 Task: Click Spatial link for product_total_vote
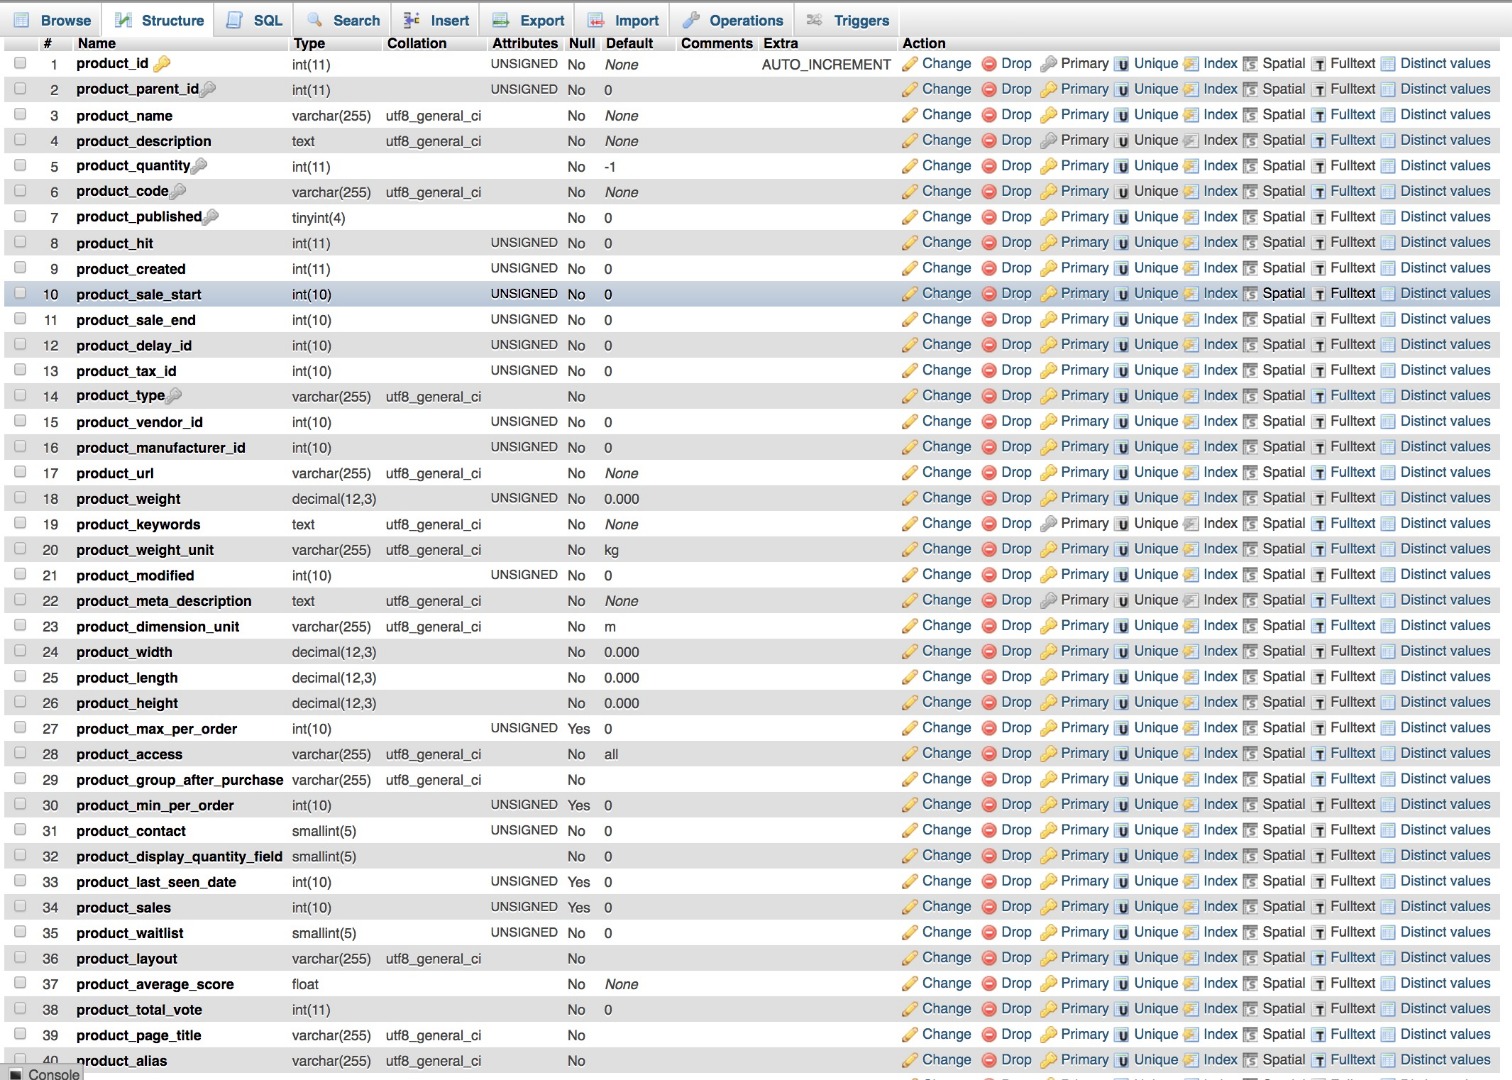(x=1284, y=1008)
